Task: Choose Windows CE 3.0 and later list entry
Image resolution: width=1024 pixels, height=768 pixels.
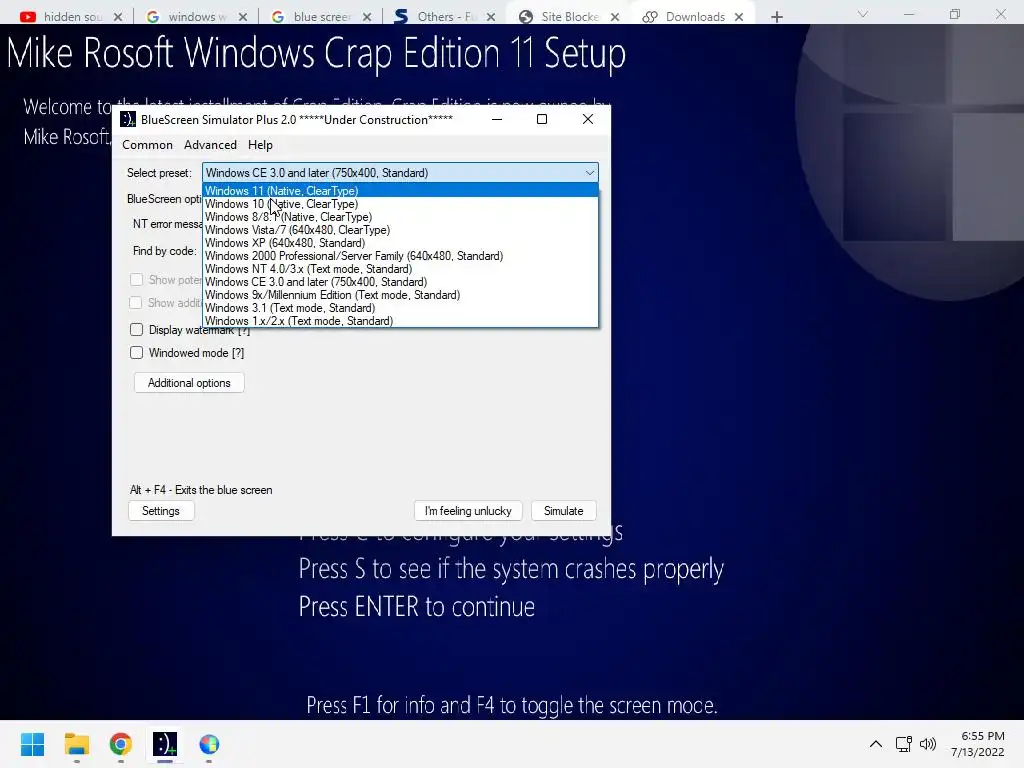Action: [x=400, y=282]
